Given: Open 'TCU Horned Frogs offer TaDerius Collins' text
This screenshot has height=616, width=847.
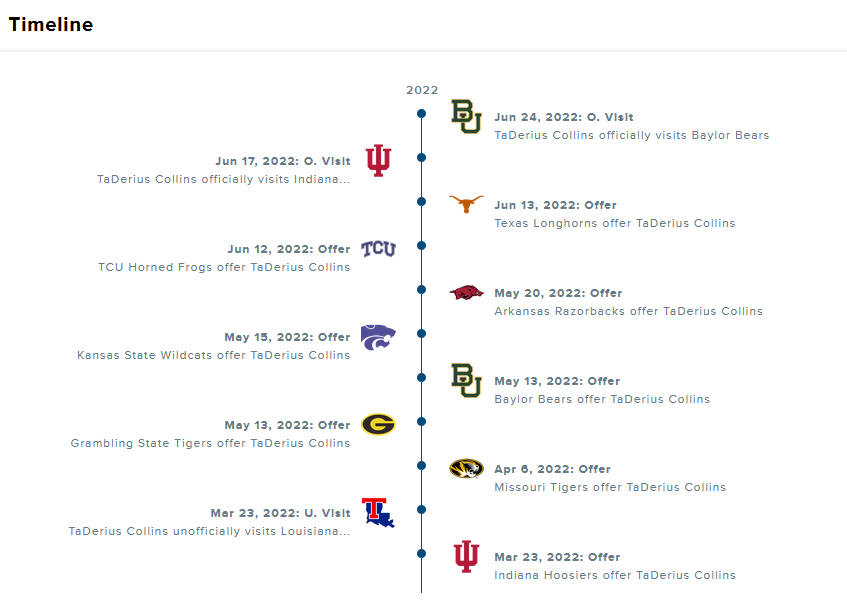Looking at the screenshot, I should [224, 267].
